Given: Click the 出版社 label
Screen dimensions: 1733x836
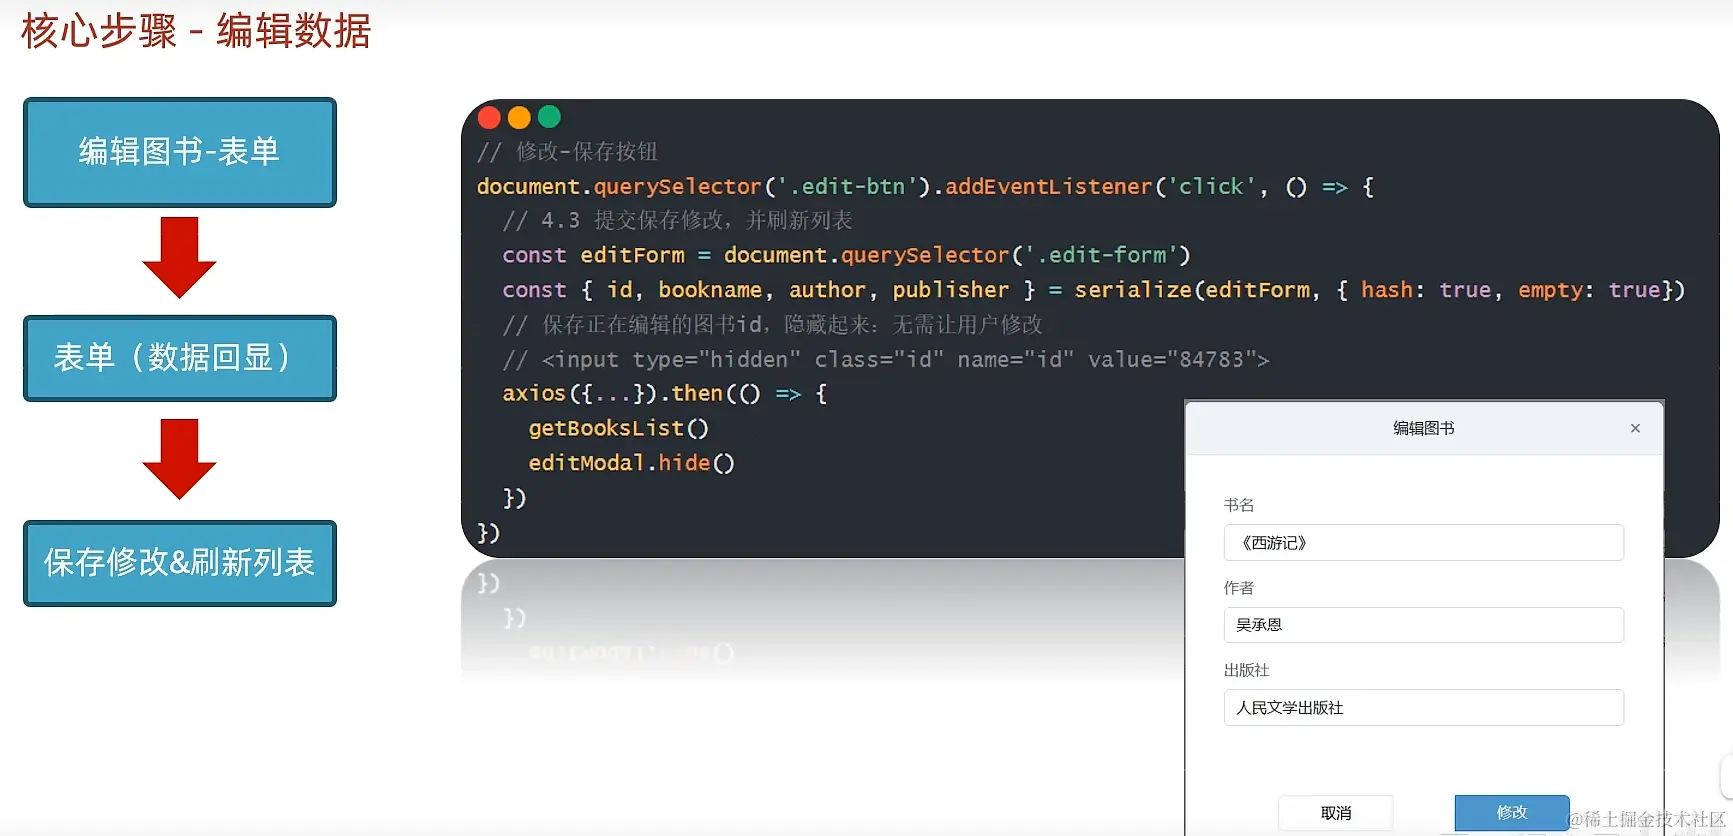Looking at the screenshot, I should [x=1246, y=670].
